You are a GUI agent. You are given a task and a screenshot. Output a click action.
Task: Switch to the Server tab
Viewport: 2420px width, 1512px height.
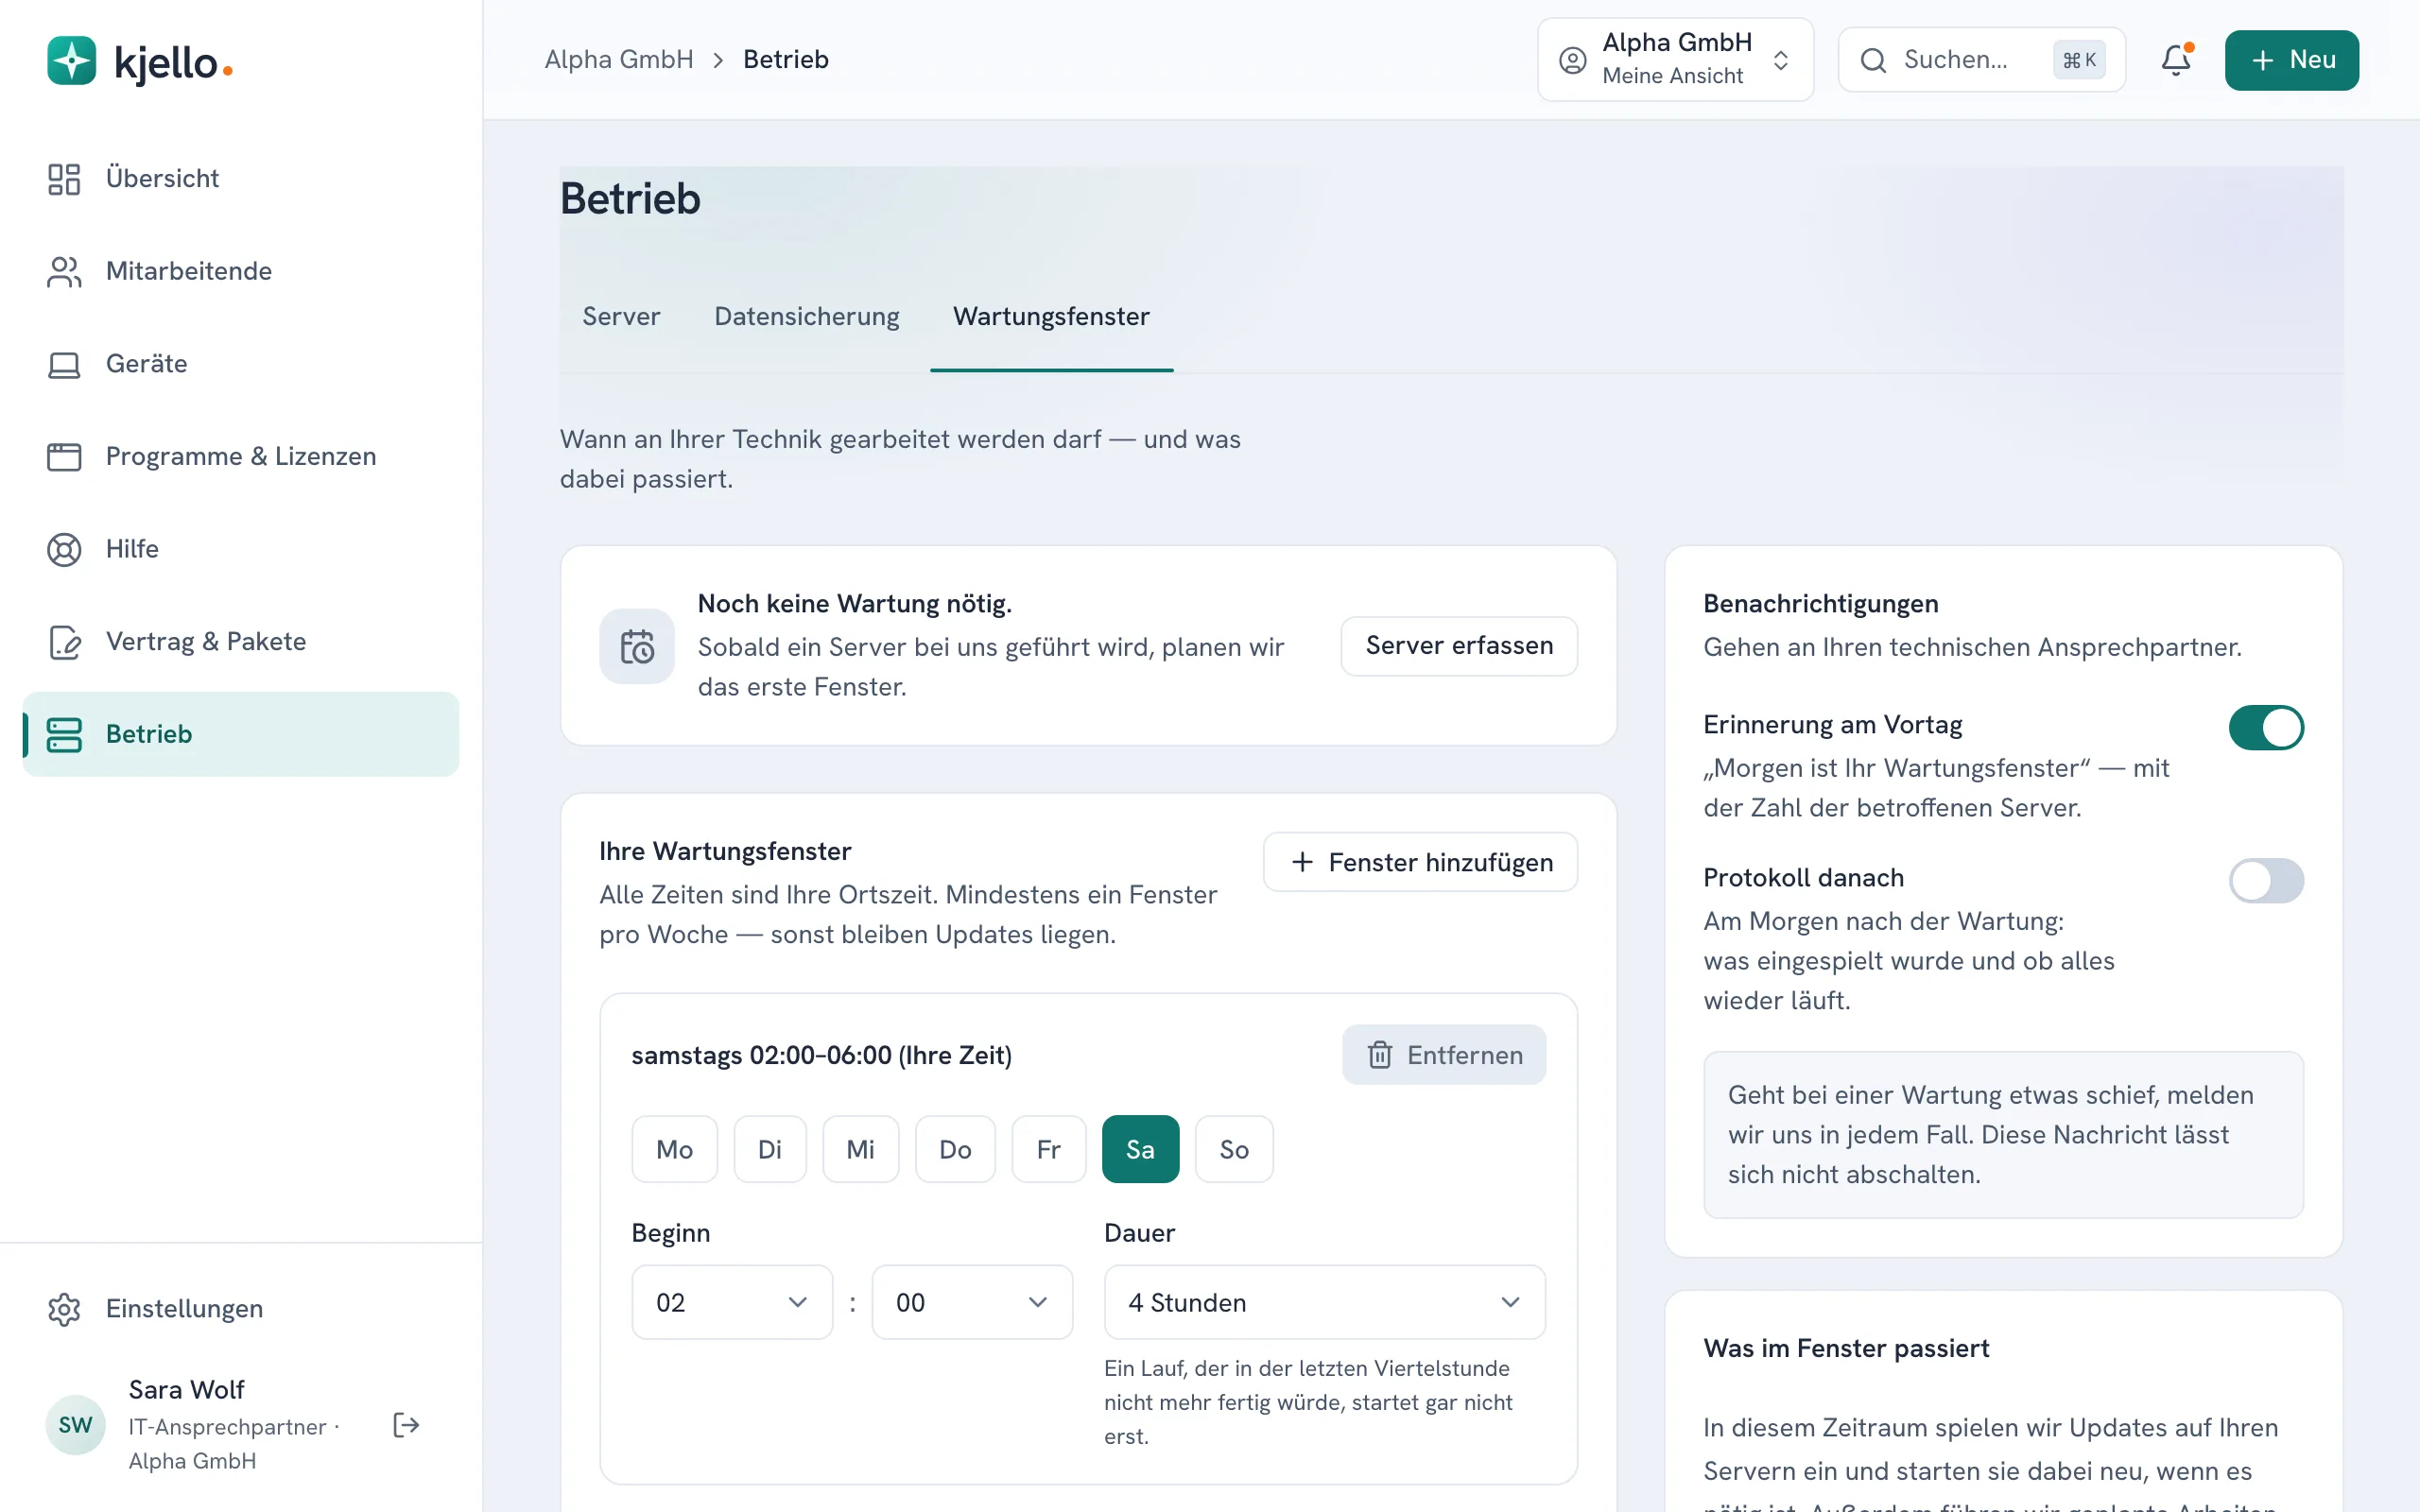tap(621, 317)
